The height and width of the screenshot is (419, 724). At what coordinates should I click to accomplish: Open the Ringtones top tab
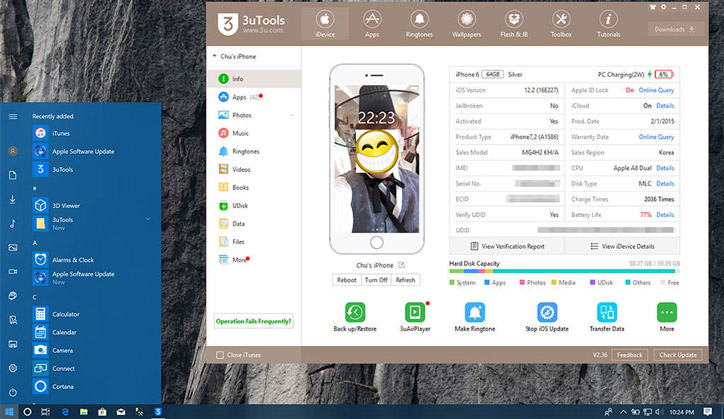[x=419, y=24]
